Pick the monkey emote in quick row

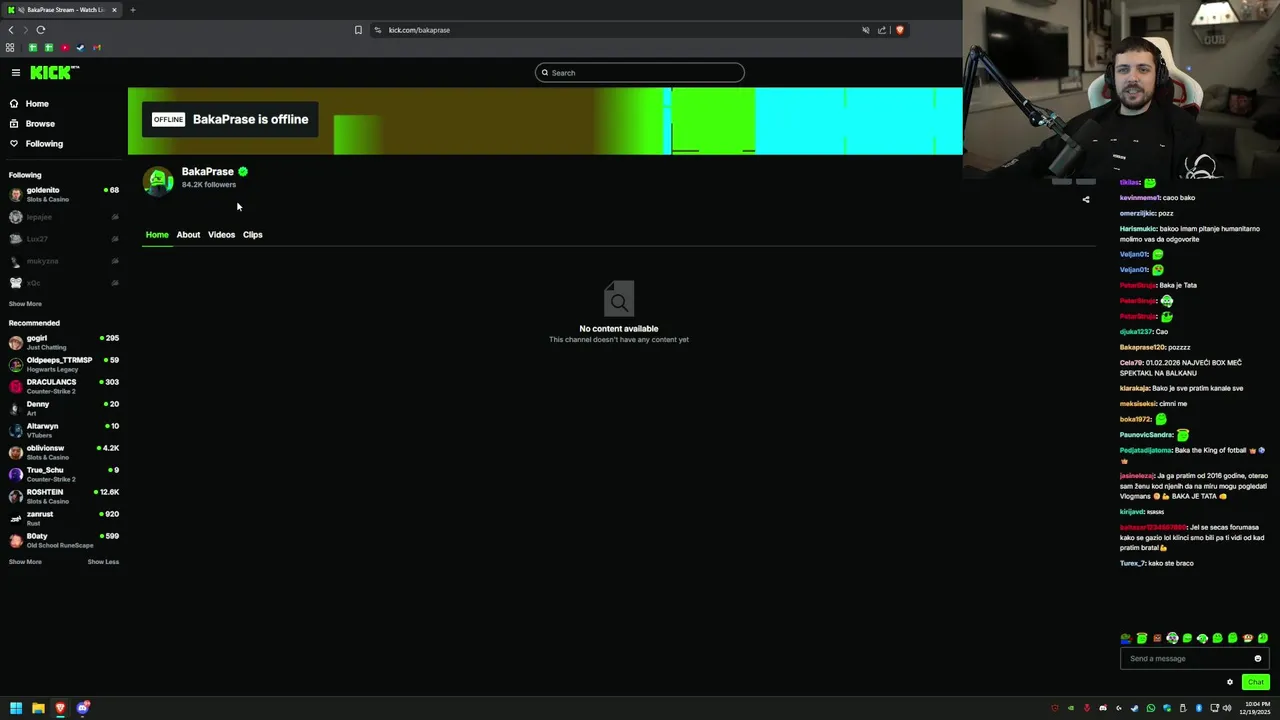pyautogui.click(x=1248, y=638)
